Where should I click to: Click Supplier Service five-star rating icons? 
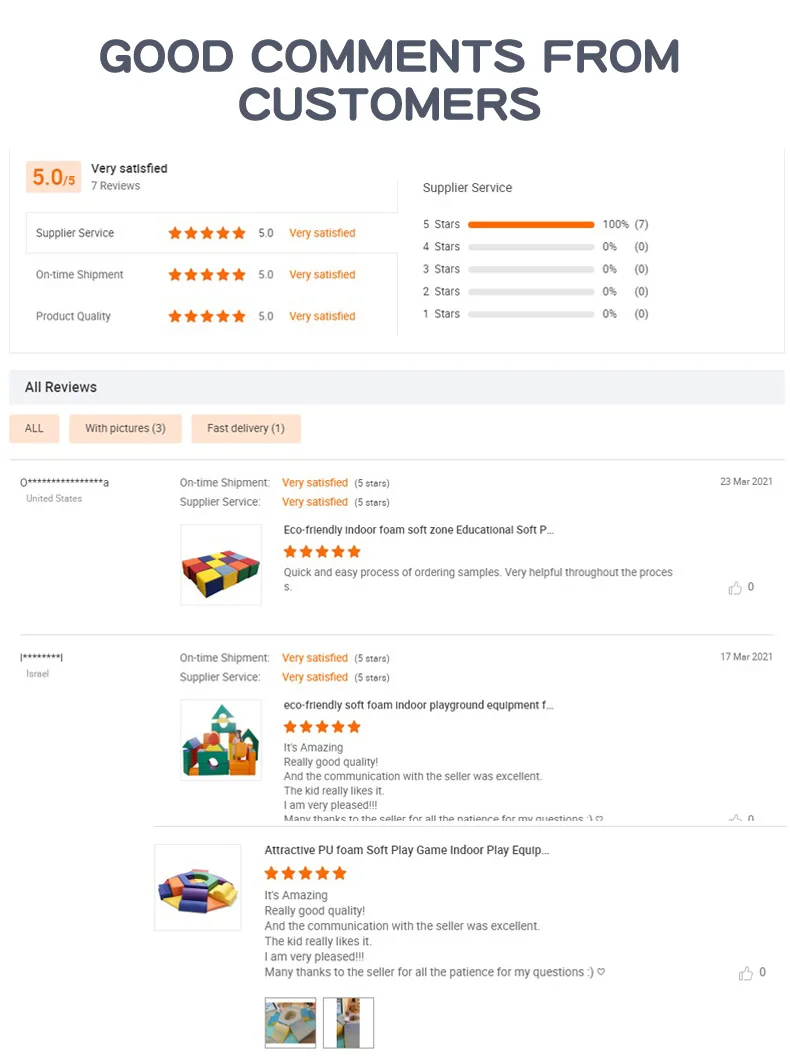tap(207, 233)
